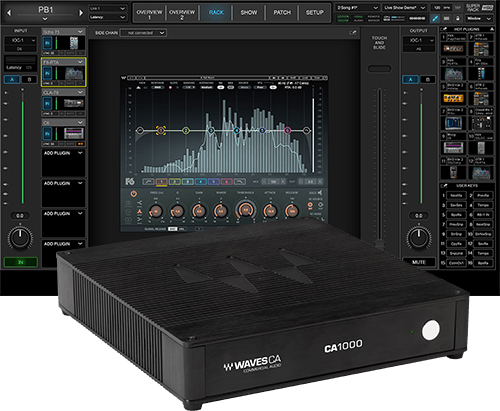500x411 pixels.
Task: Click the lock icon in top toolbar
Action: click(458, 18)
